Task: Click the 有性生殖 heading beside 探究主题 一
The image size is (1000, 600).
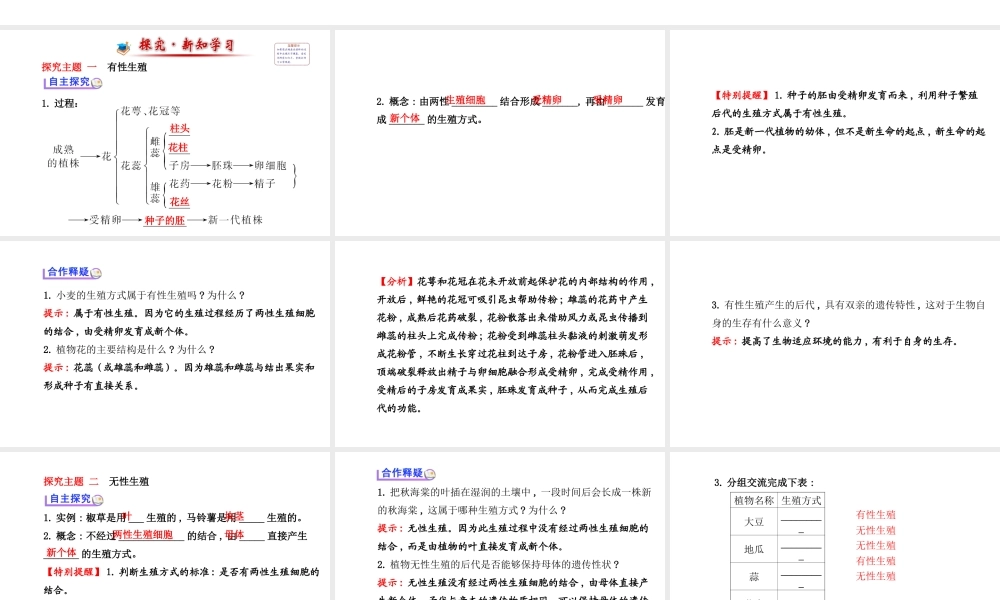Action: coord(127,67)
